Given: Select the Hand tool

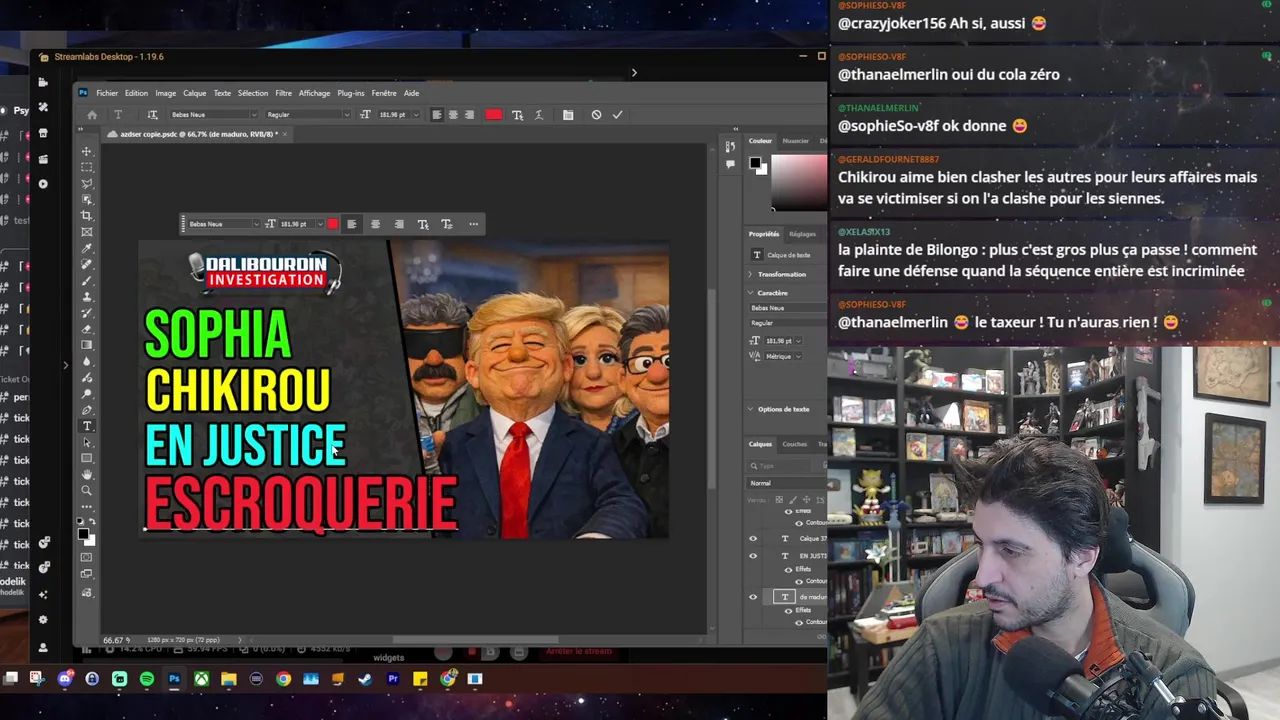Looking at the screenshot, I should point(87,474).
